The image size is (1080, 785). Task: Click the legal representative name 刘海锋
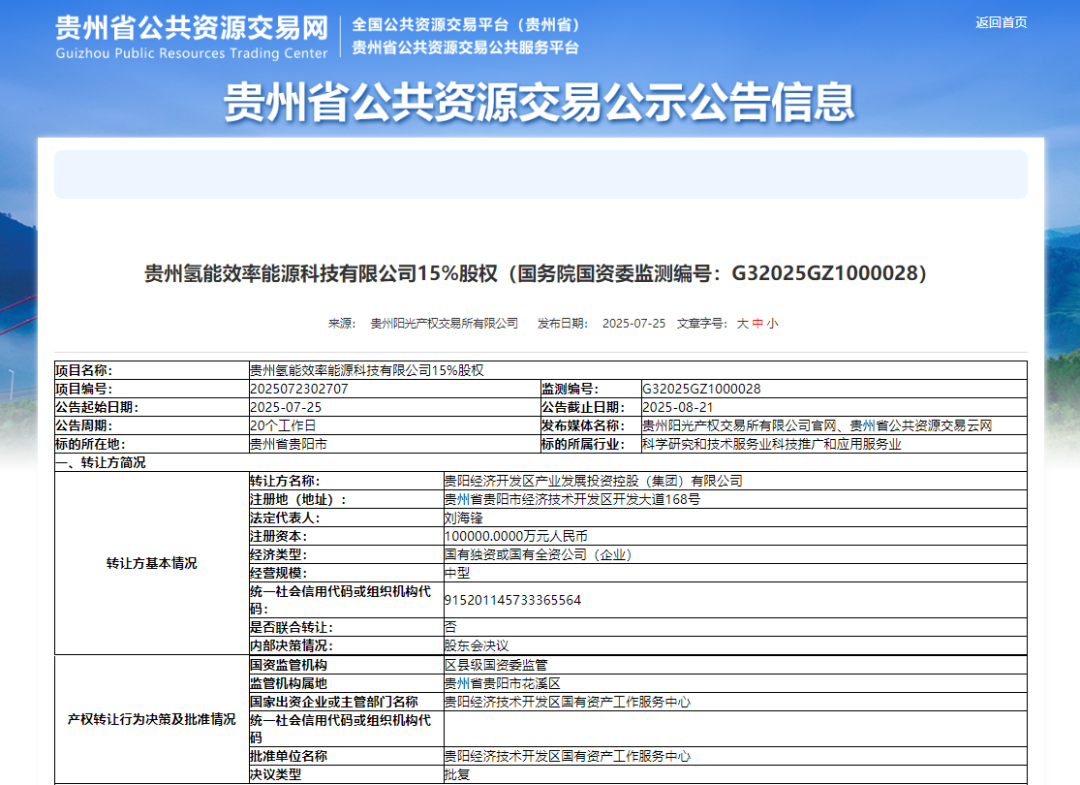coord(464,519)
